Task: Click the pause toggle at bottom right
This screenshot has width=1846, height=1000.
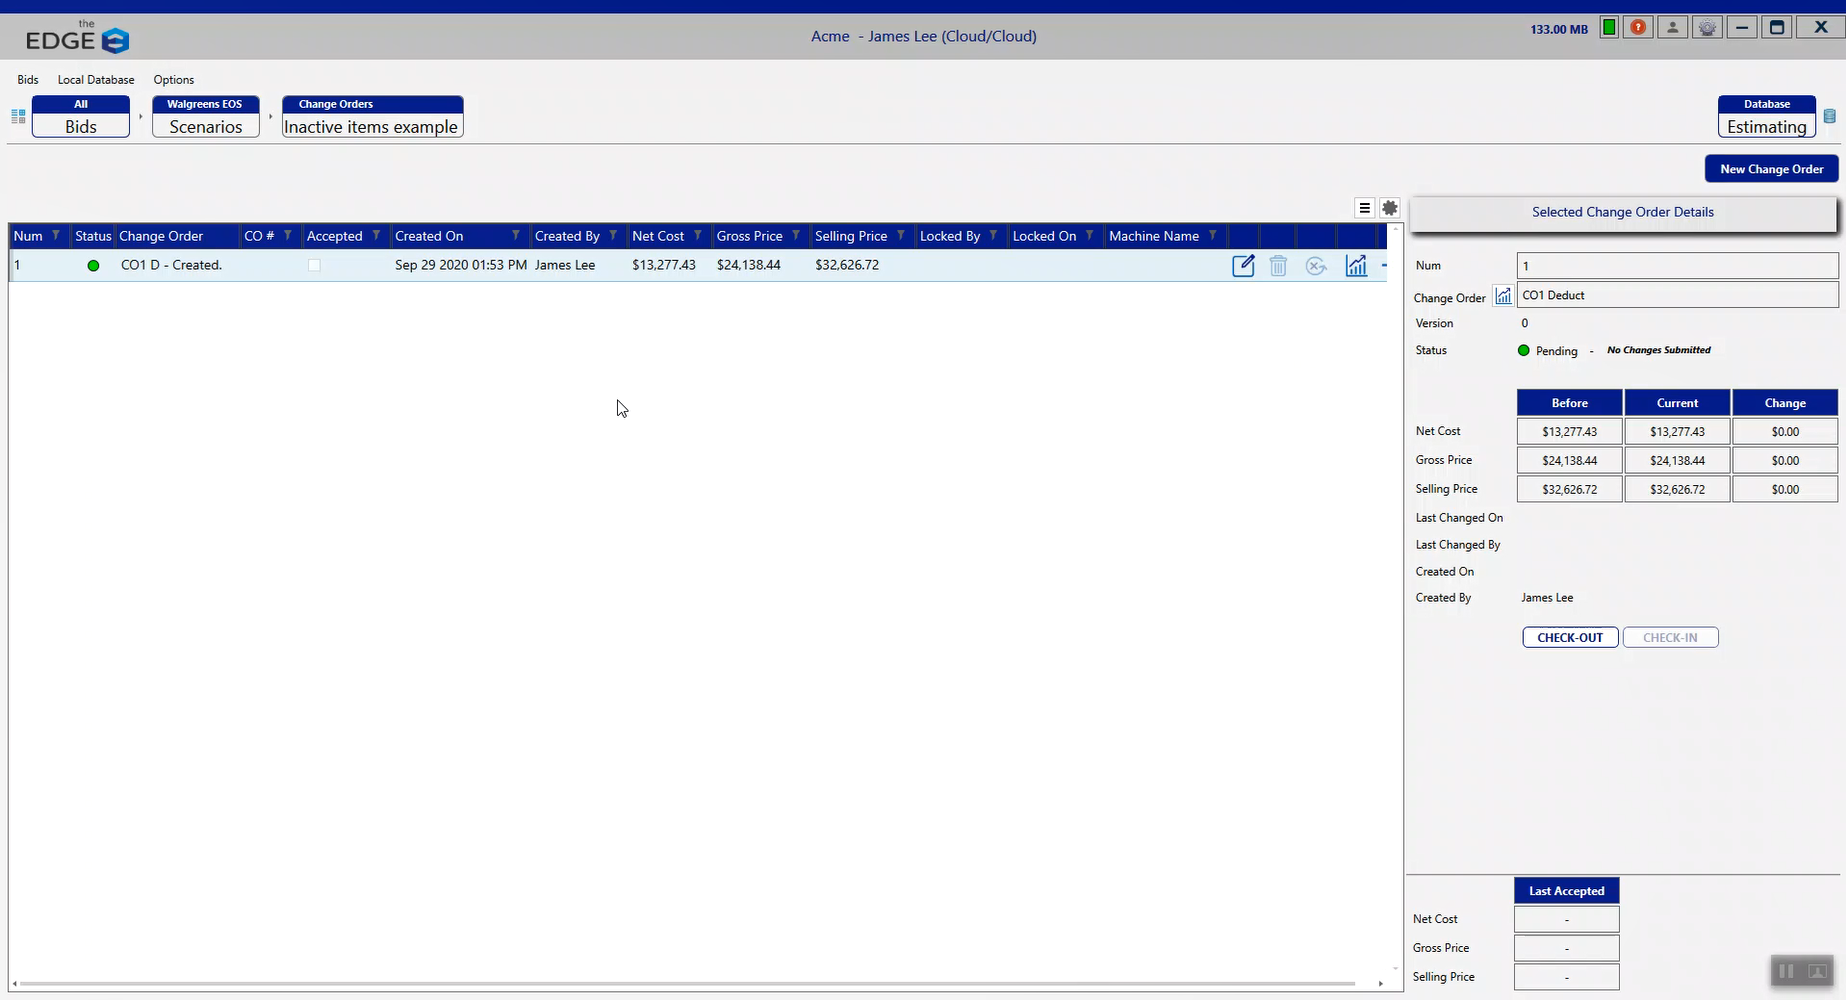Action: click(1787, 971)
